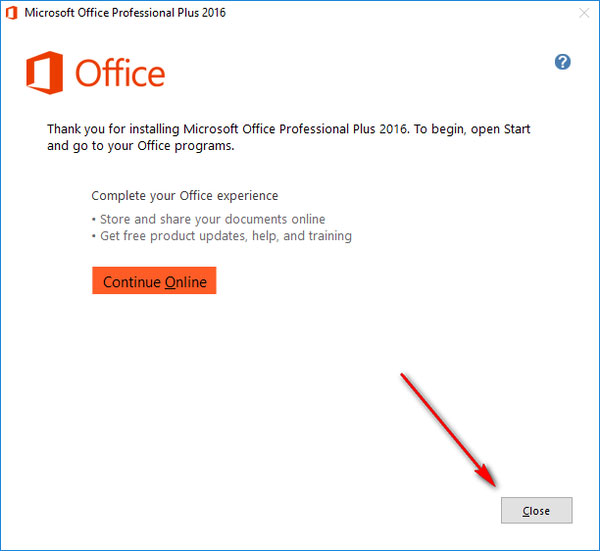Click 'Complete your Office experience' heading

[185, 196]
